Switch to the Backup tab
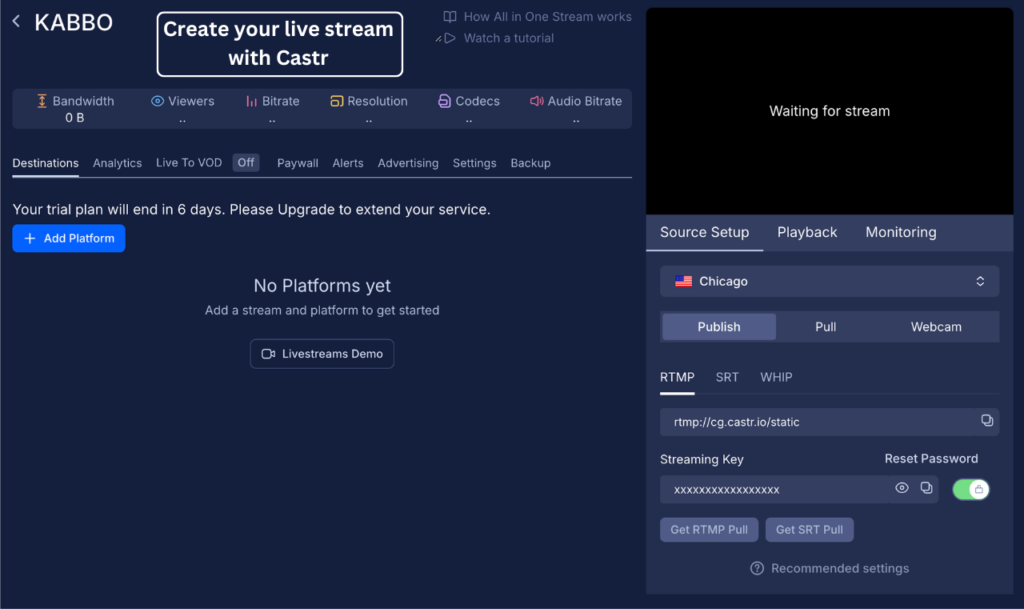This screenshot has width=1024, height=609. click(530, 163)
